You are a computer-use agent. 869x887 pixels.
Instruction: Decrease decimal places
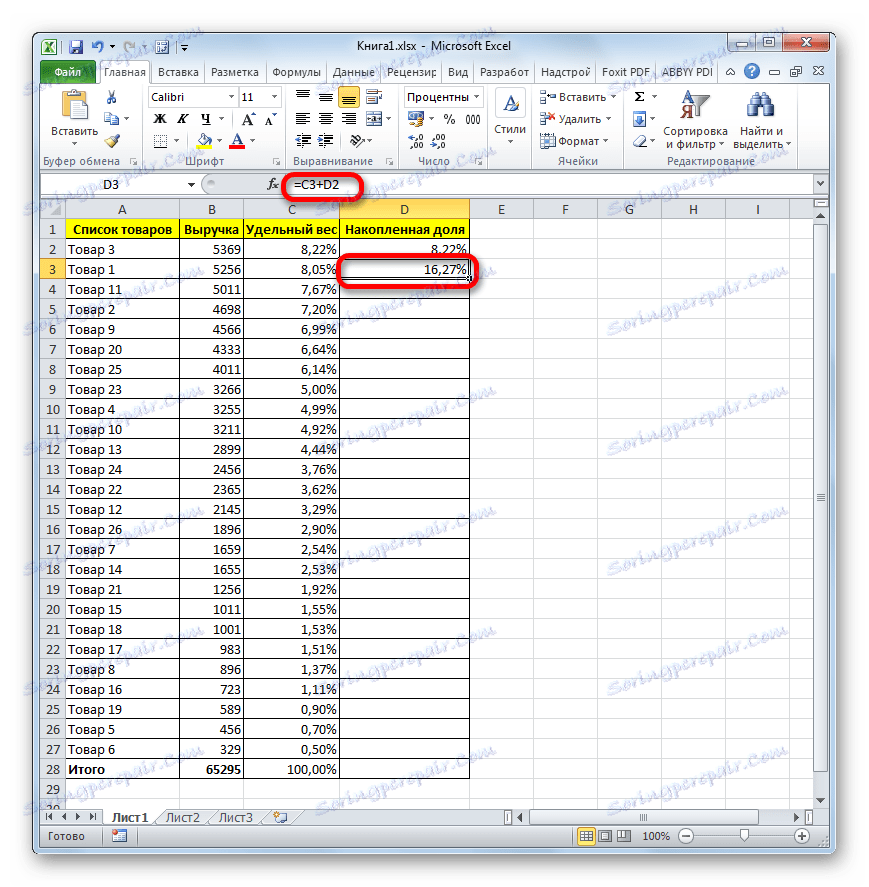point(438,141)
